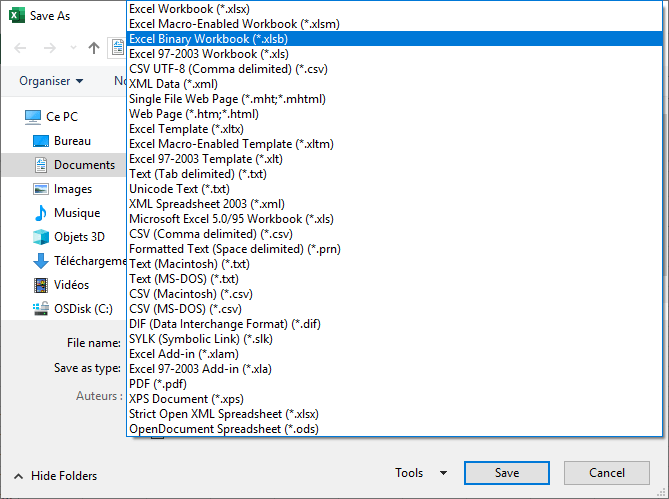669x499 pixels.
Task: Pick Microsoft Excel 5.0/95 Workbook
Action: pyautogui.click(x=394, y=219)
